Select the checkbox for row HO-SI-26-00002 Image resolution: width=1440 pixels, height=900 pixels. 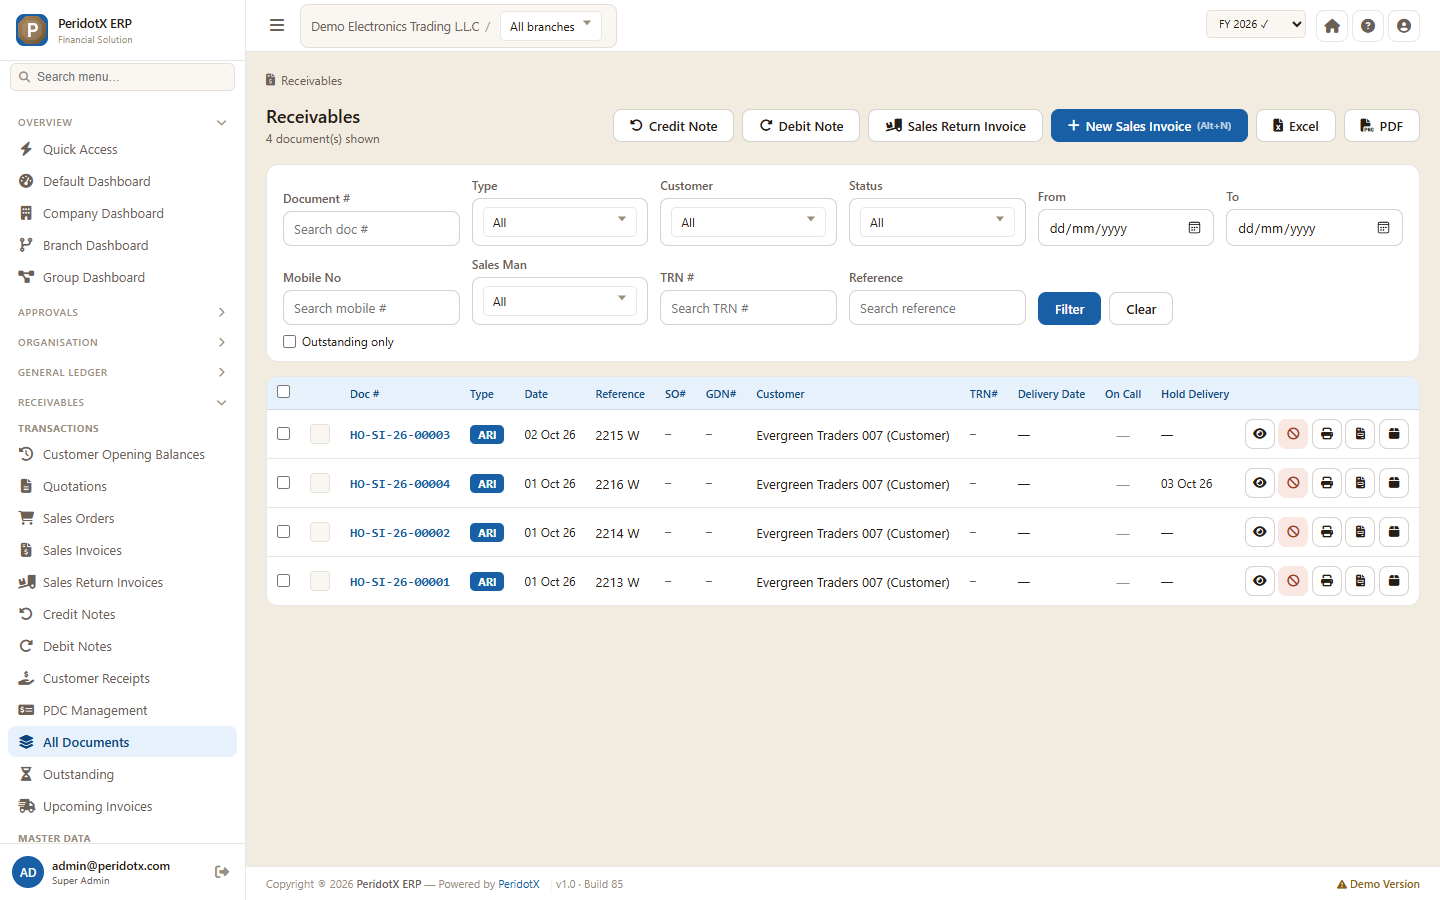coord(284,532)
